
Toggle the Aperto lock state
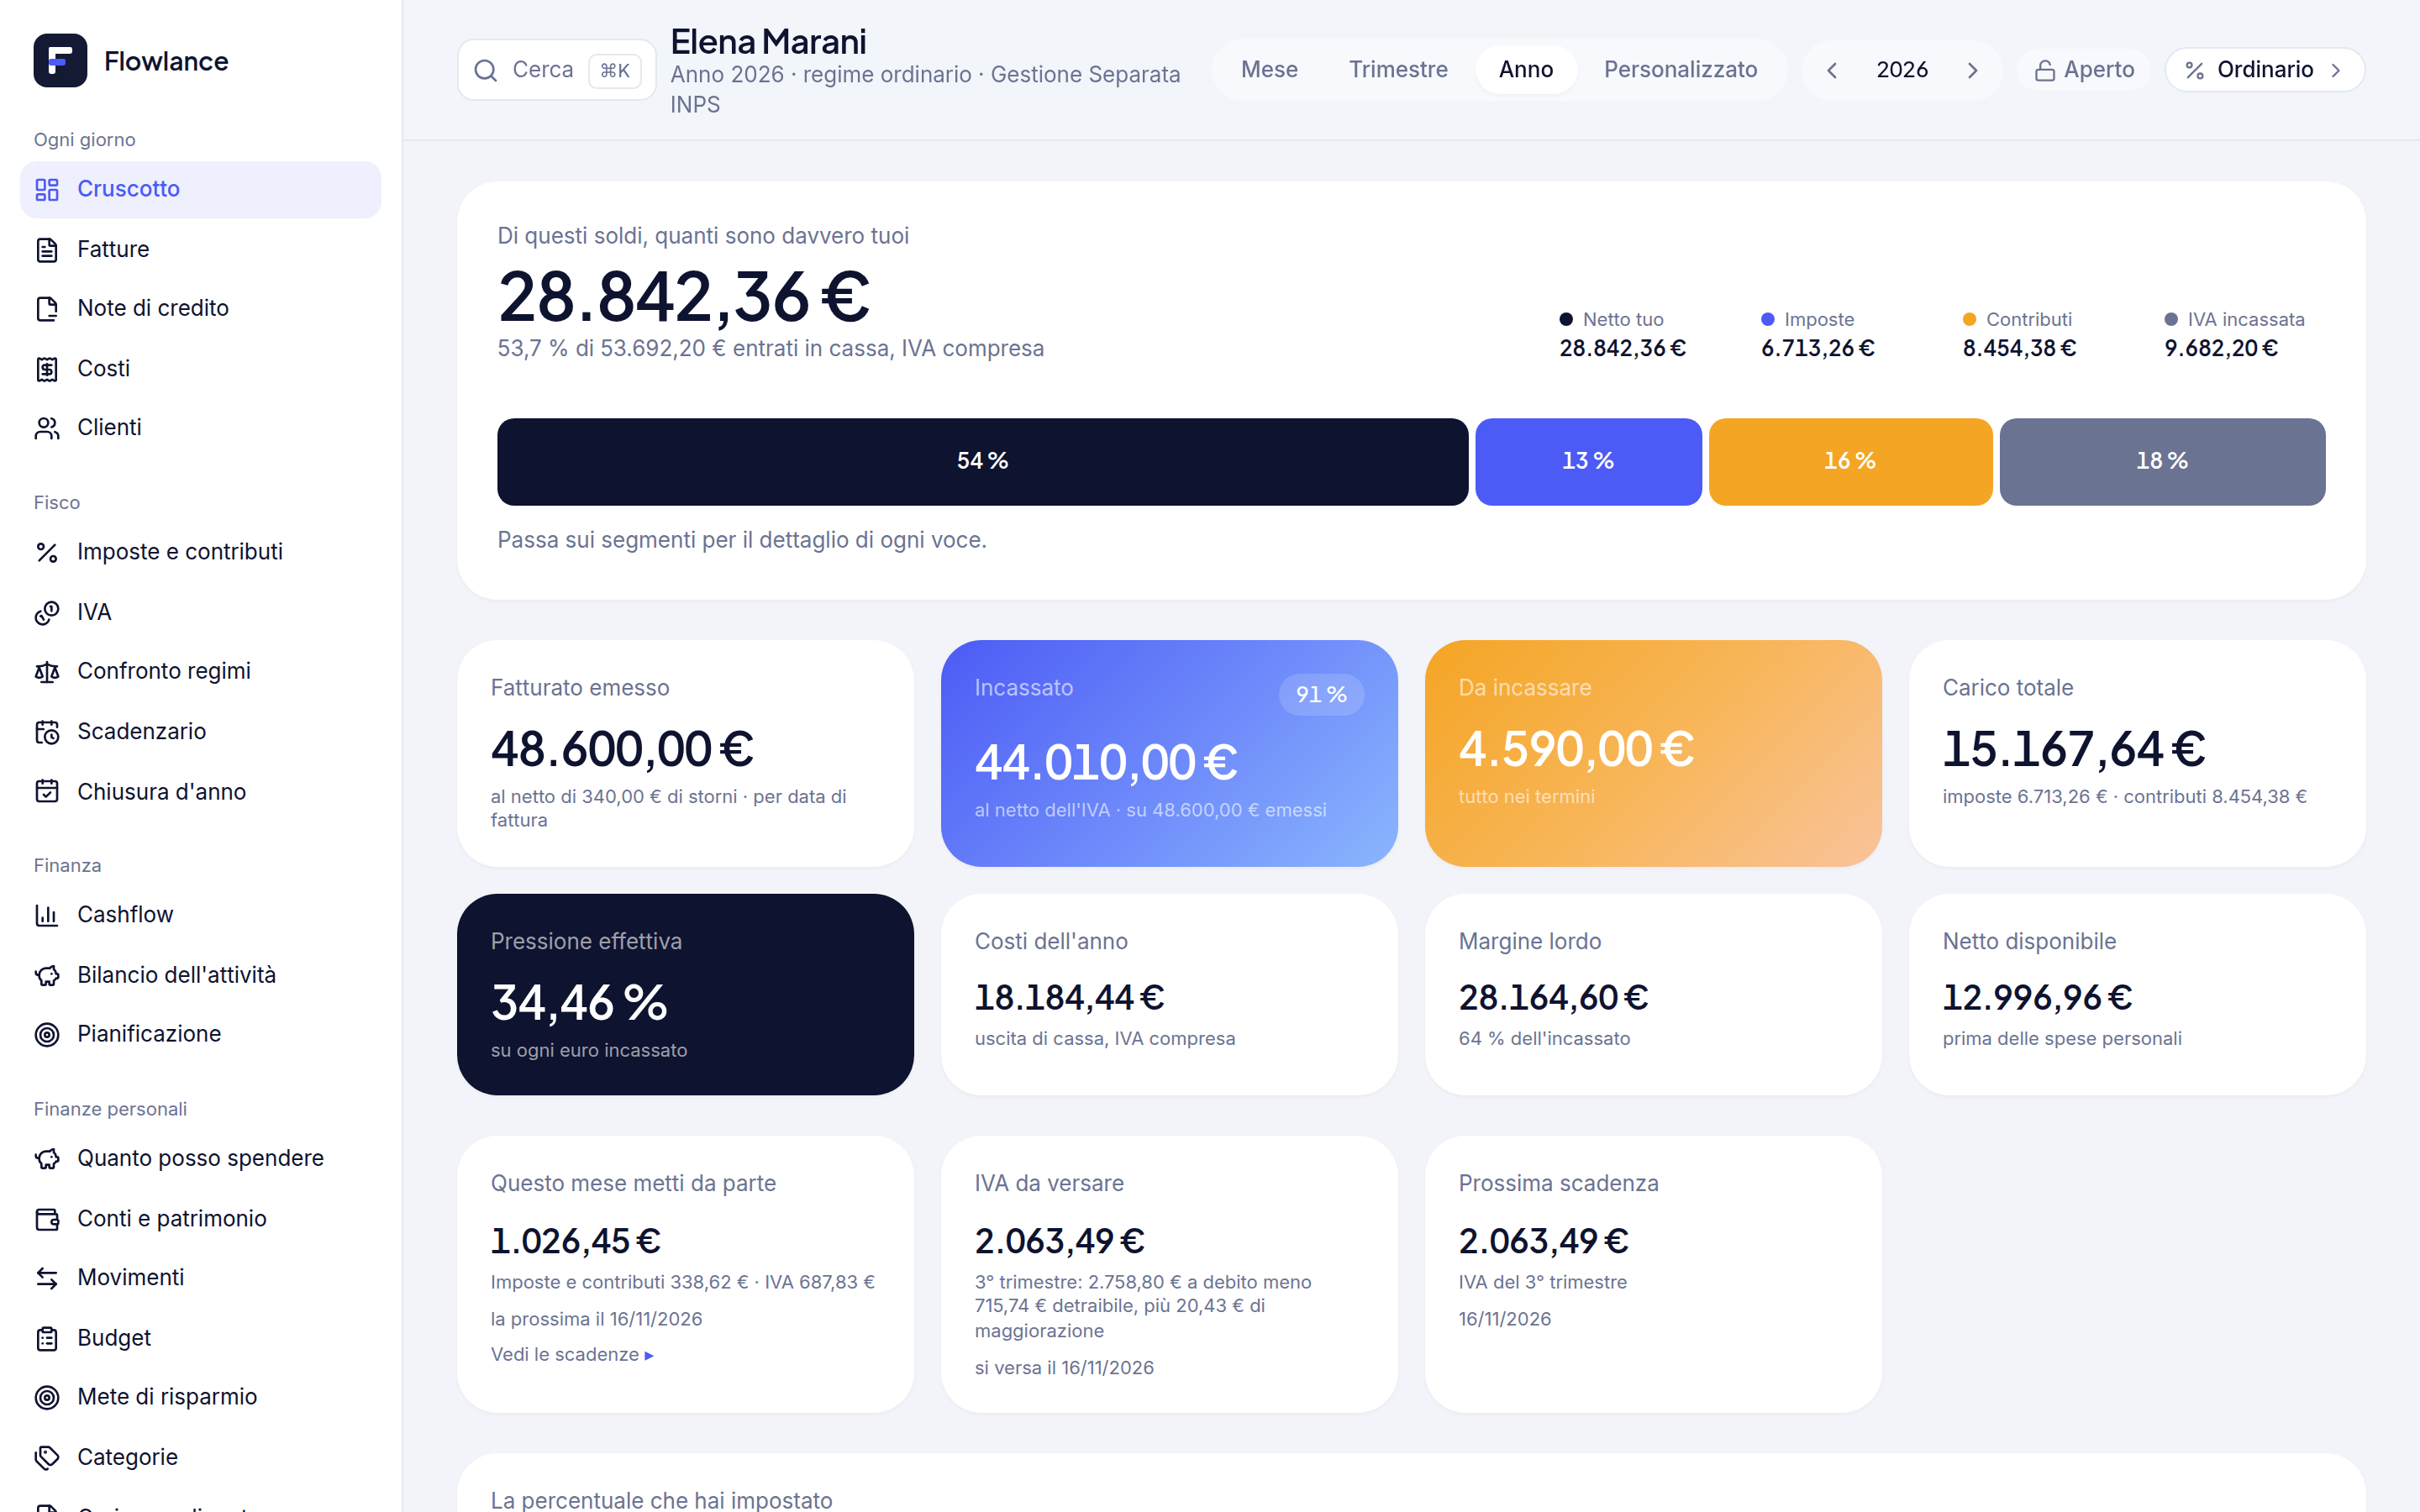[2084, 70]
